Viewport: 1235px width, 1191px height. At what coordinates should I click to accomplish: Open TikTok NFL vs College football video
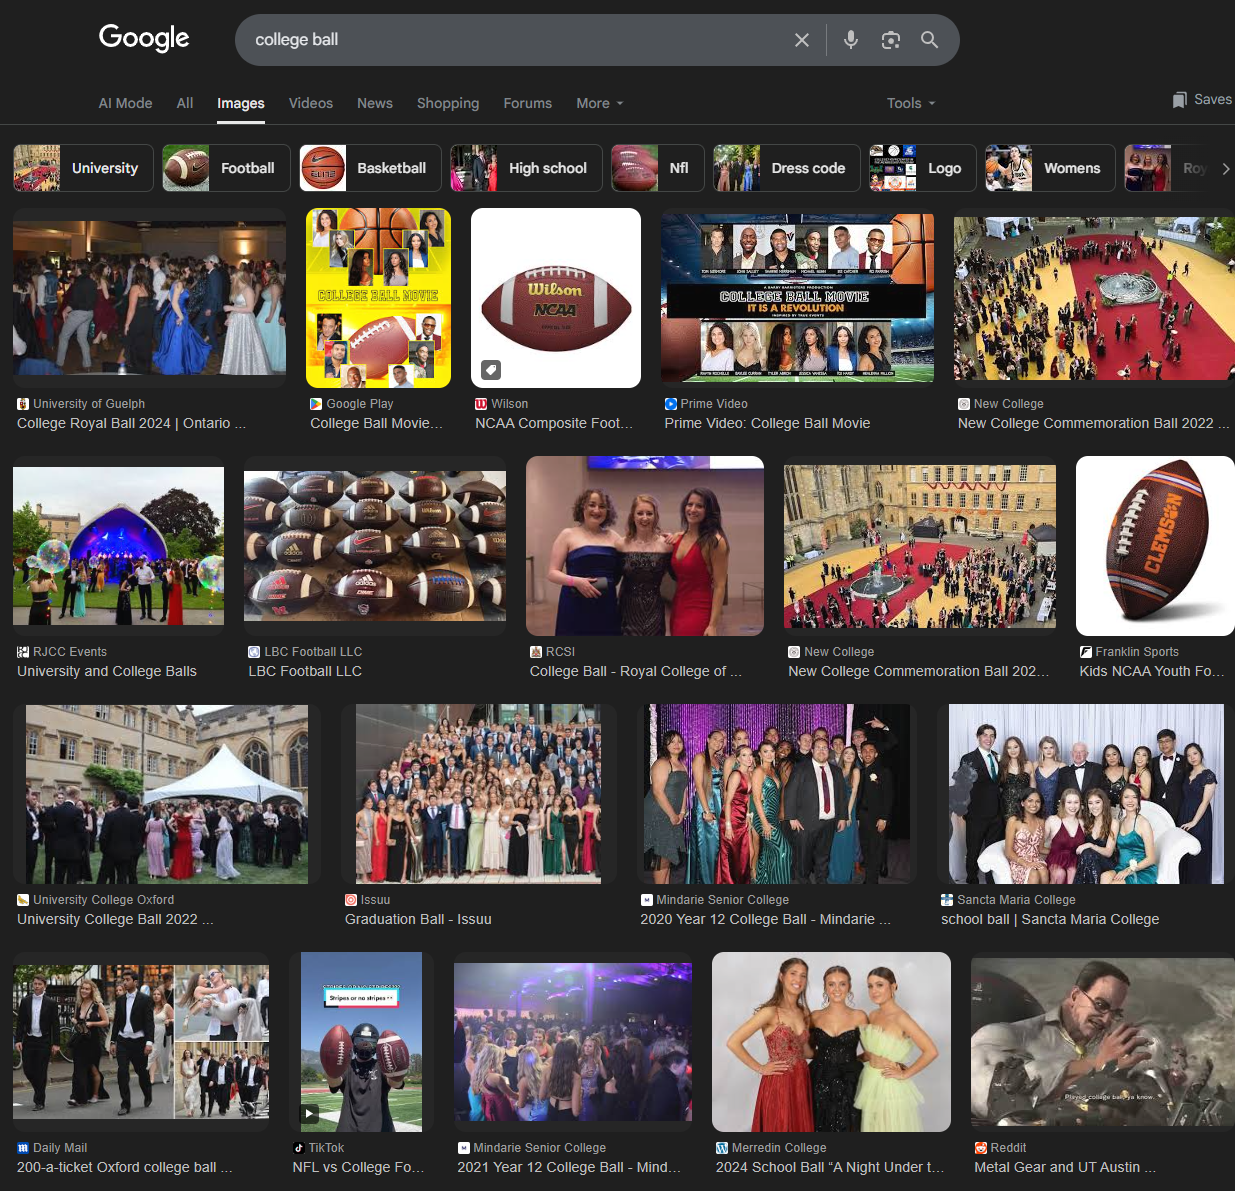tap(361, 1042)
